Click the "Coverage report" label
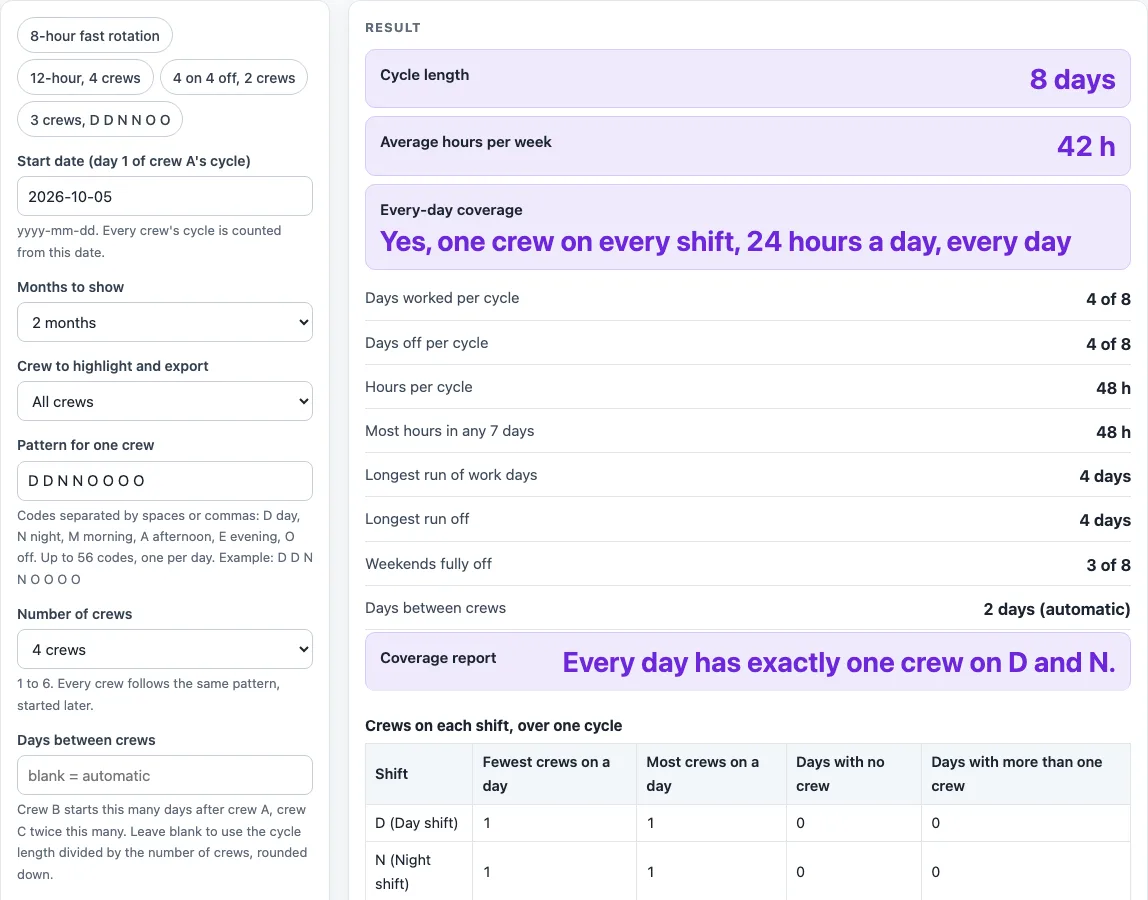 click(x=438, y=658)
